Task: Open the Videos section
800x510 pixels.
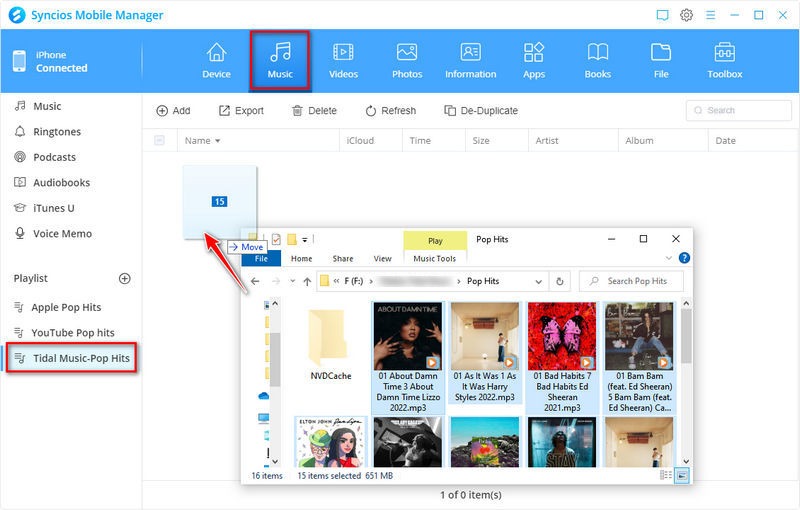Action: point(343,61)
